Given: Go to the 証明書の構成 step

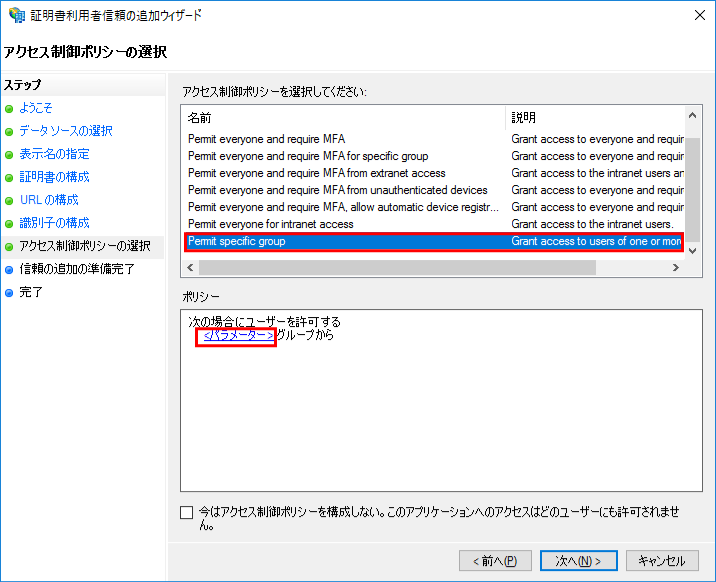Looking at the screenshot, I should click(54, 177).
